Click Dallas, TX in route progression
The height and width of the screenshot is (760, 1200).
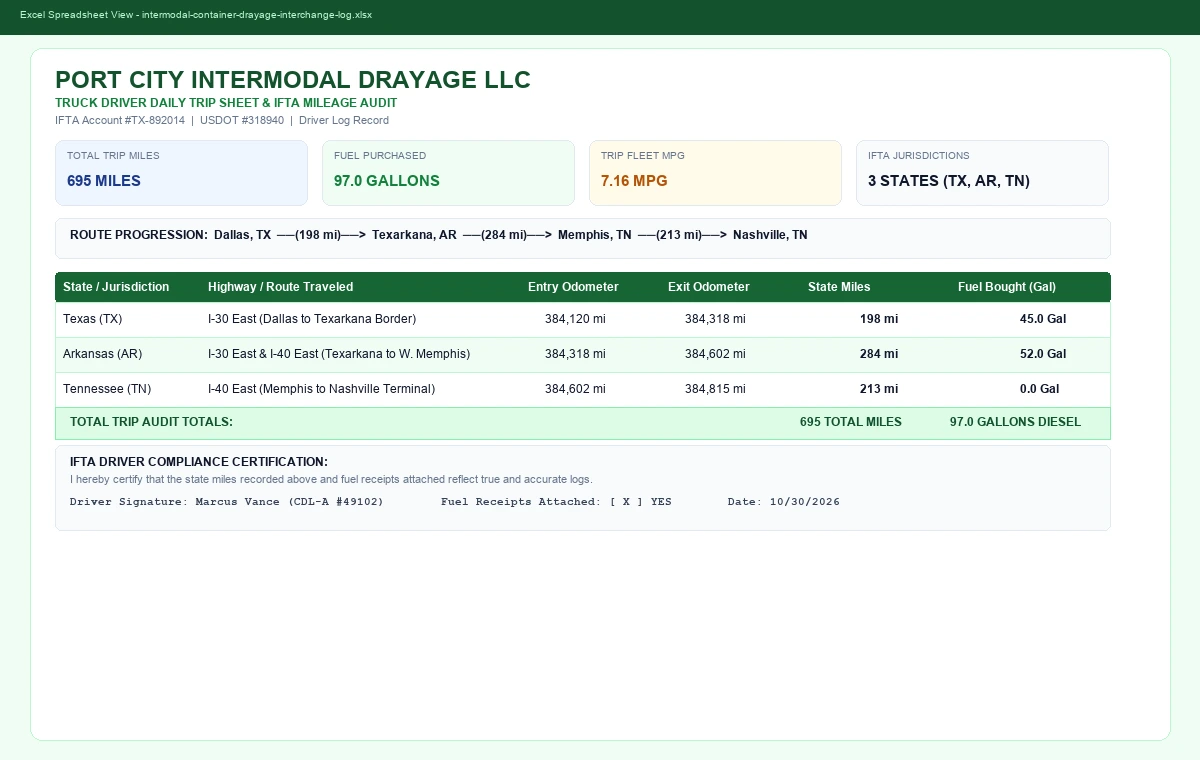click(242, 235)
